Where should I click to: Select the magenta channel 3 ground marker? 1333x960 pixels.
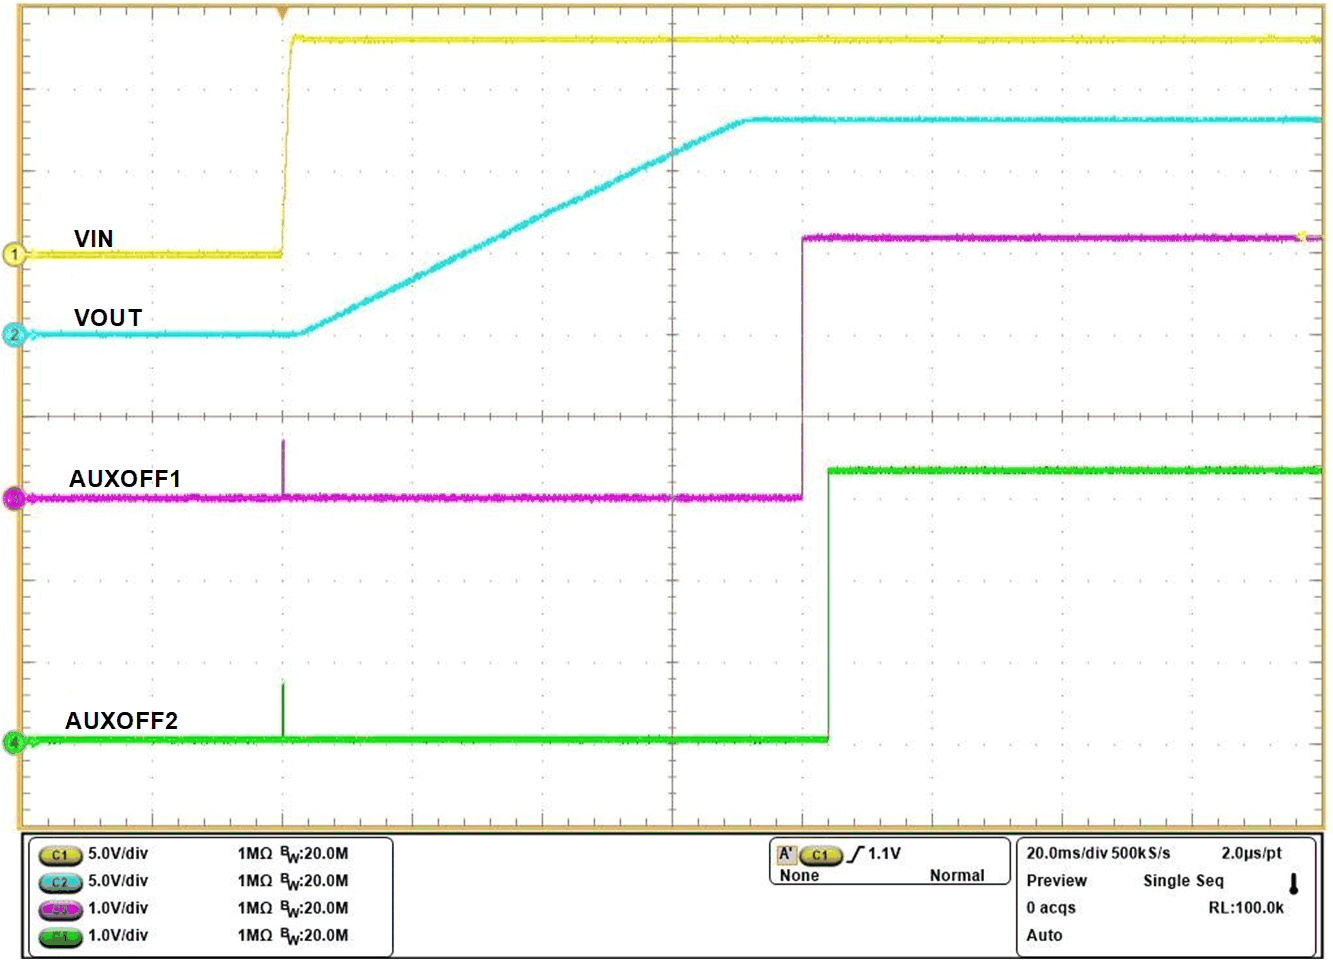pyautogui.click(x=14, y=498)
